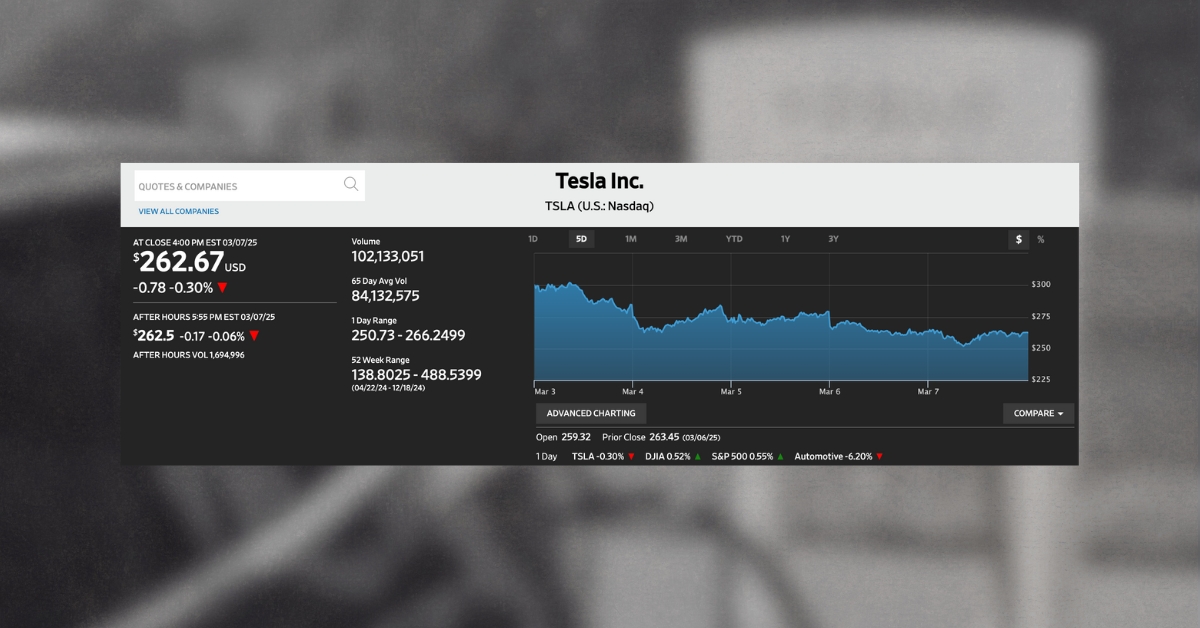Click the $225 price axis label
This screenshot has height=628, width=1200.
(x=1041, y=379)
